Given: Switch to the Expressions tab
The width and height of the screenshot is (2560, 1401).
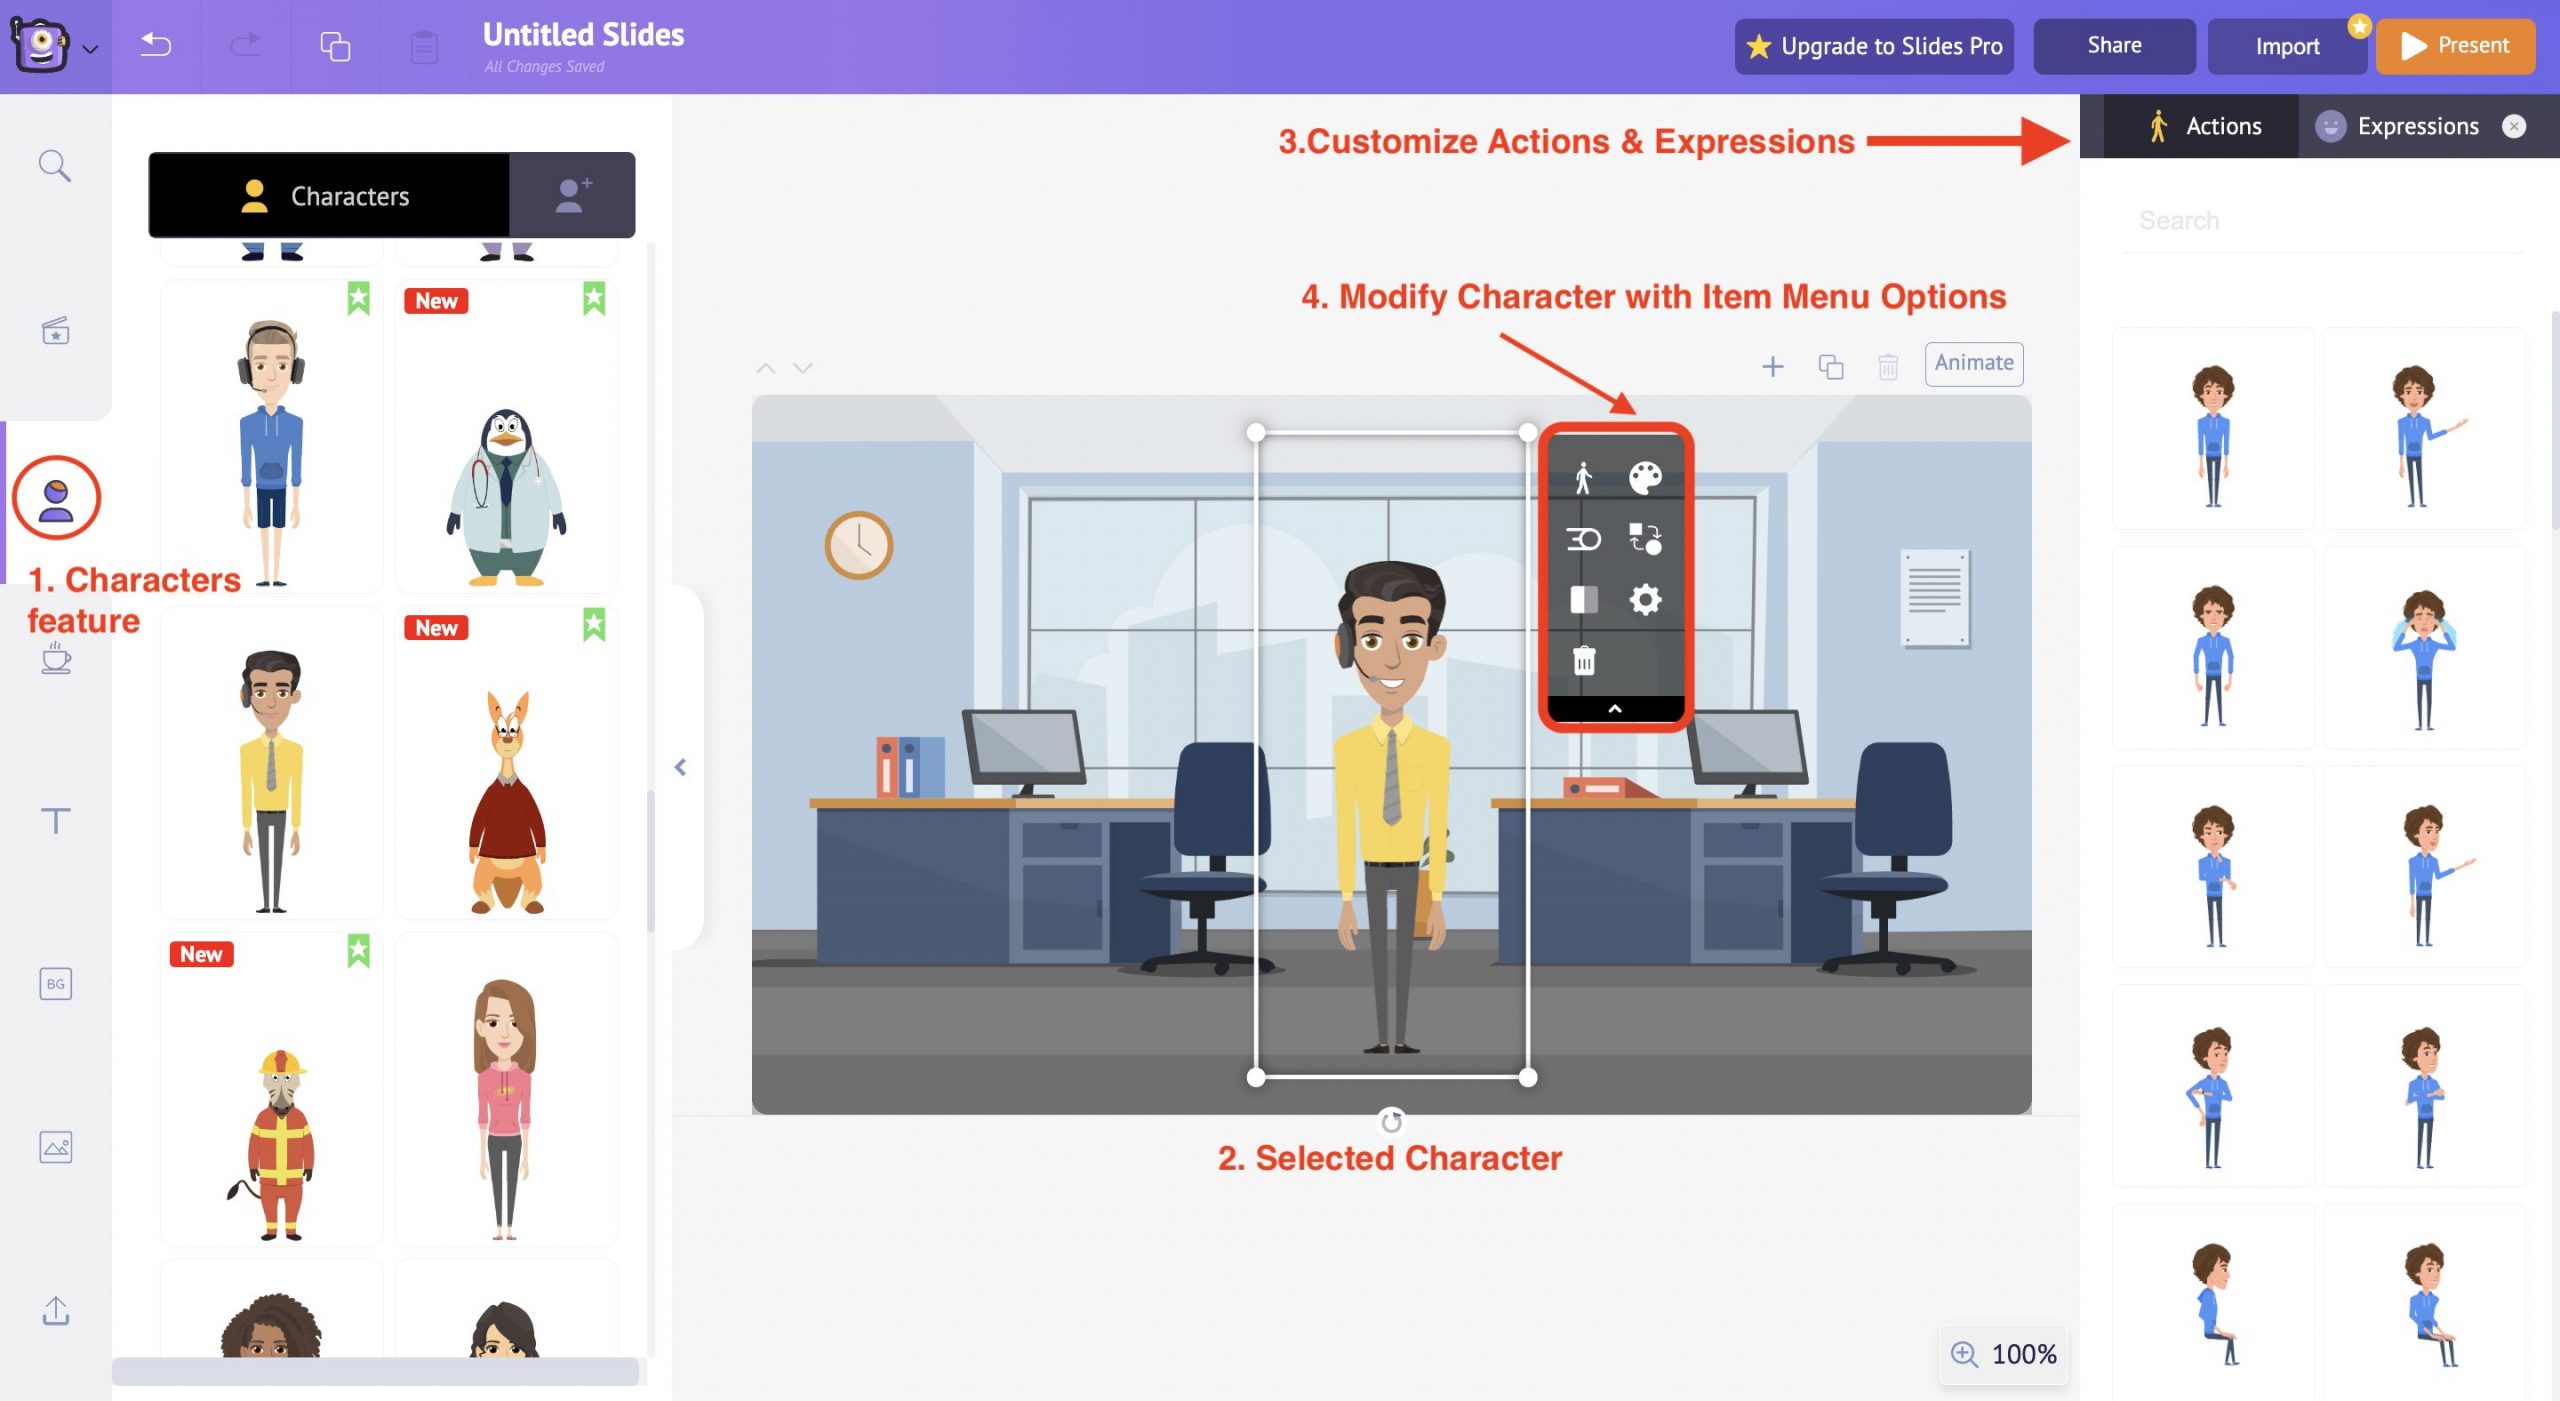Looking at the screenshot, I should (2413, 124).
